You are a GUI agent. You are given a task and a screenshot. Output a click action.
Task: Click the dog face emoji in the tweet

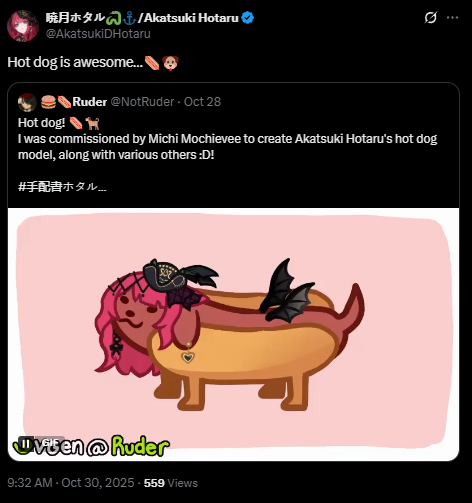pos(170,63)
